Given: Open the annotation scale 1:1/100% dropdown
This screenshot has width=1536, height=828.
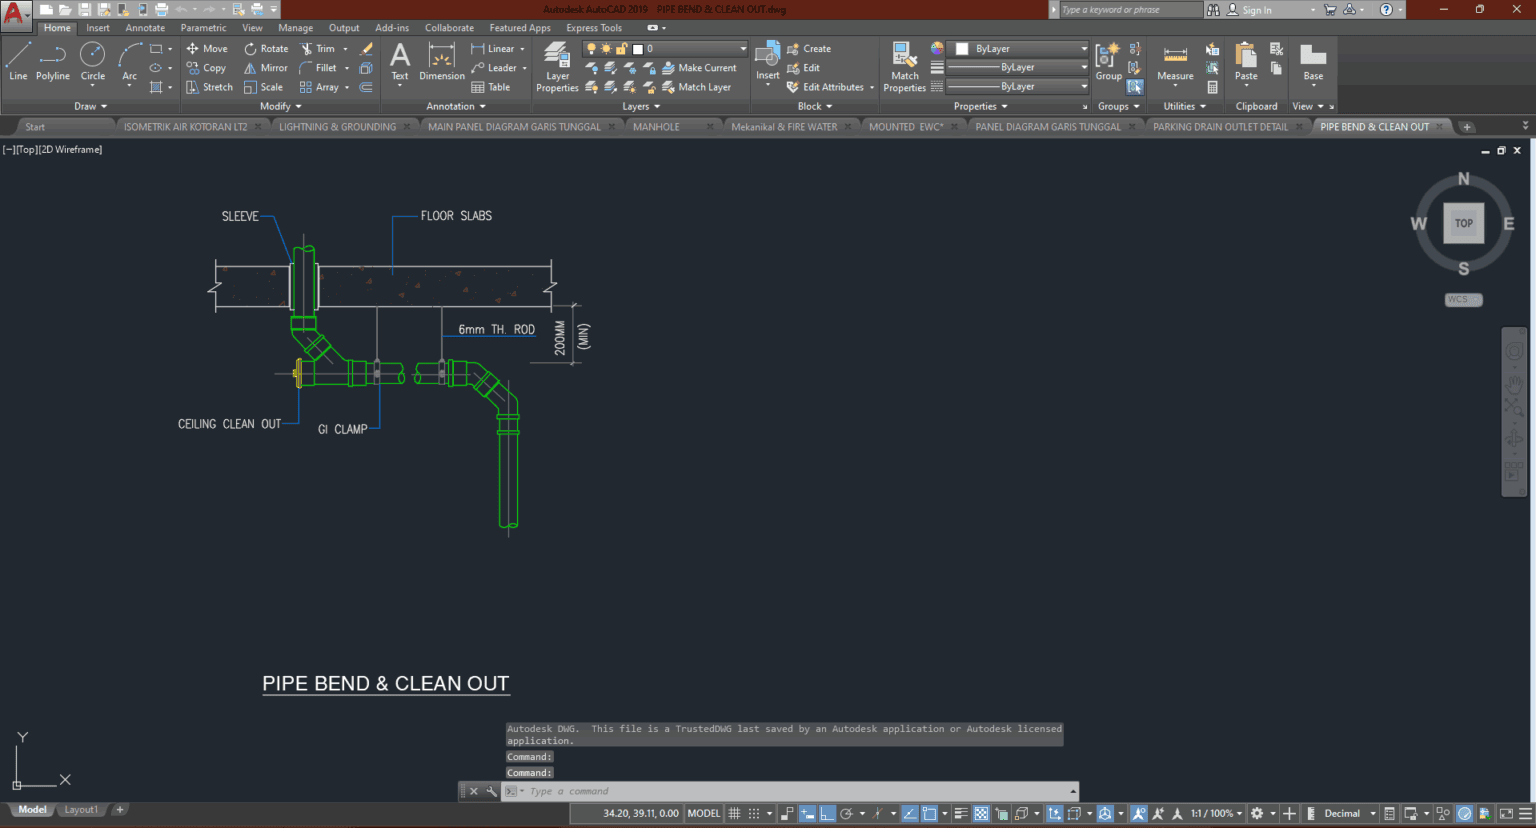Looking at the screenshot, I should point(1213,813).
